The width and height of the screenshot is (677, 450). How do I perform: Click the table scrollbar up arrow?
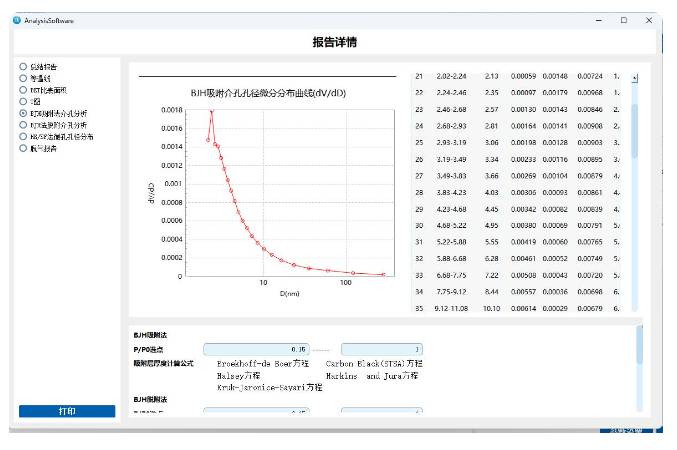[634, 78]
